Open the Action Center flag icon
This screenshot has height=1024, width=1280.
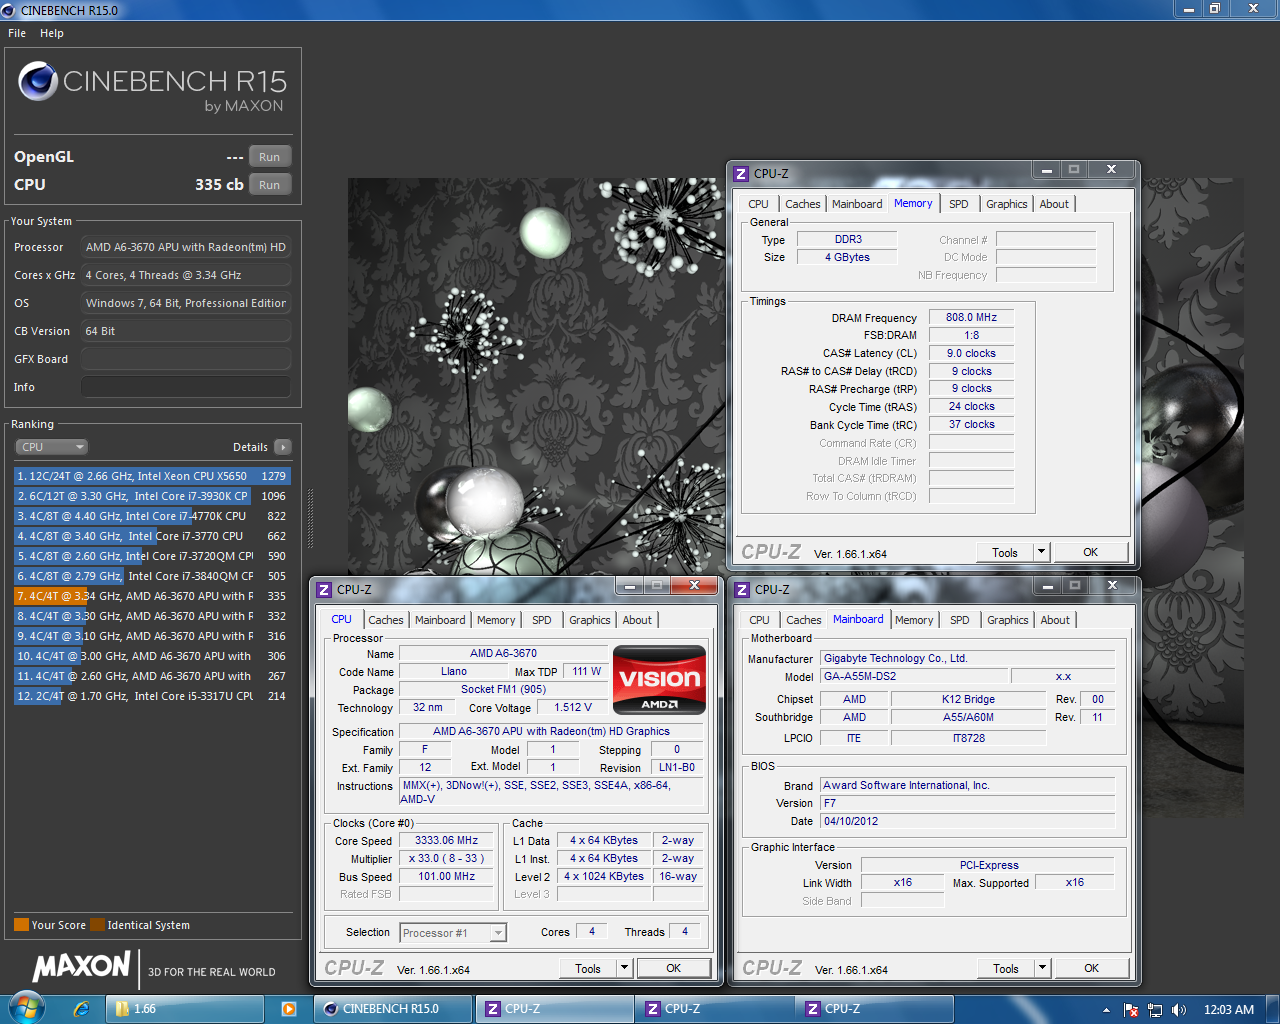click(x=1131, y=1010)
